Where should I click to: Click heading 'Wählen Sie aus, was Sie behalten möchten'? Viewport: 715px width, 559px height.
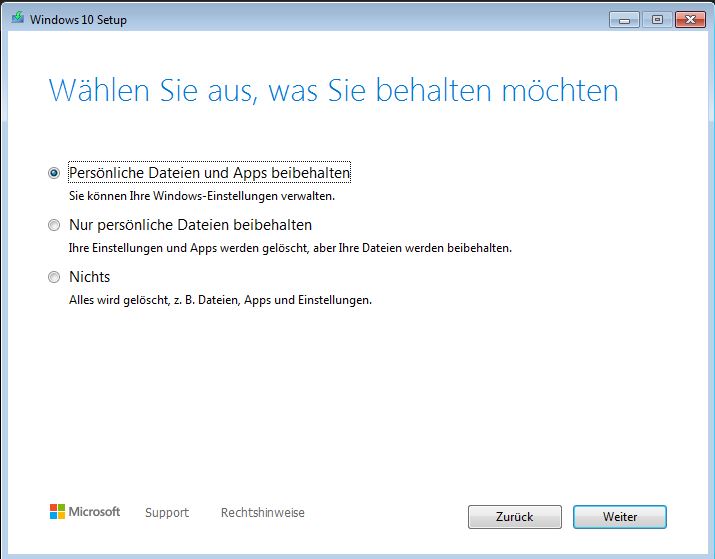[333, 90]
